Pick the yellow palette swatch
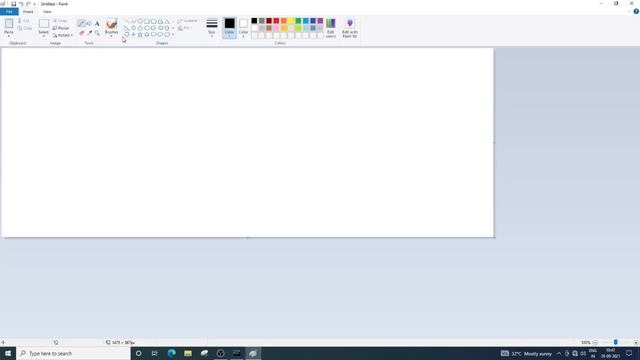This screenshot has height=360, width=640. tap(291, 21)
